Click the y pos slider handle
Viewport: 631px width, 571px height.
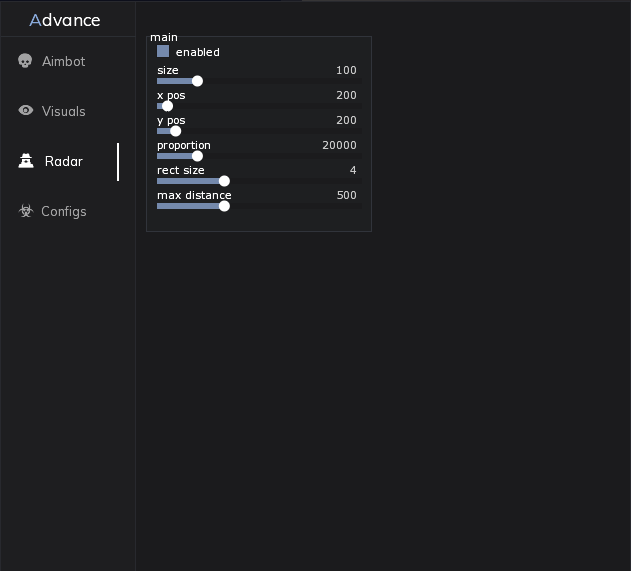coord(176,131)
